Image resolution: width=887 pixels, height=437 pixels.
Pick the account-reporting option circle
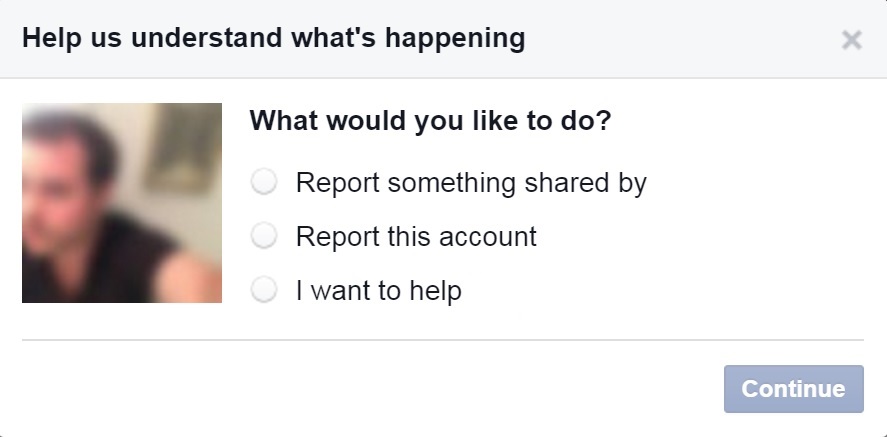(264, 237)
